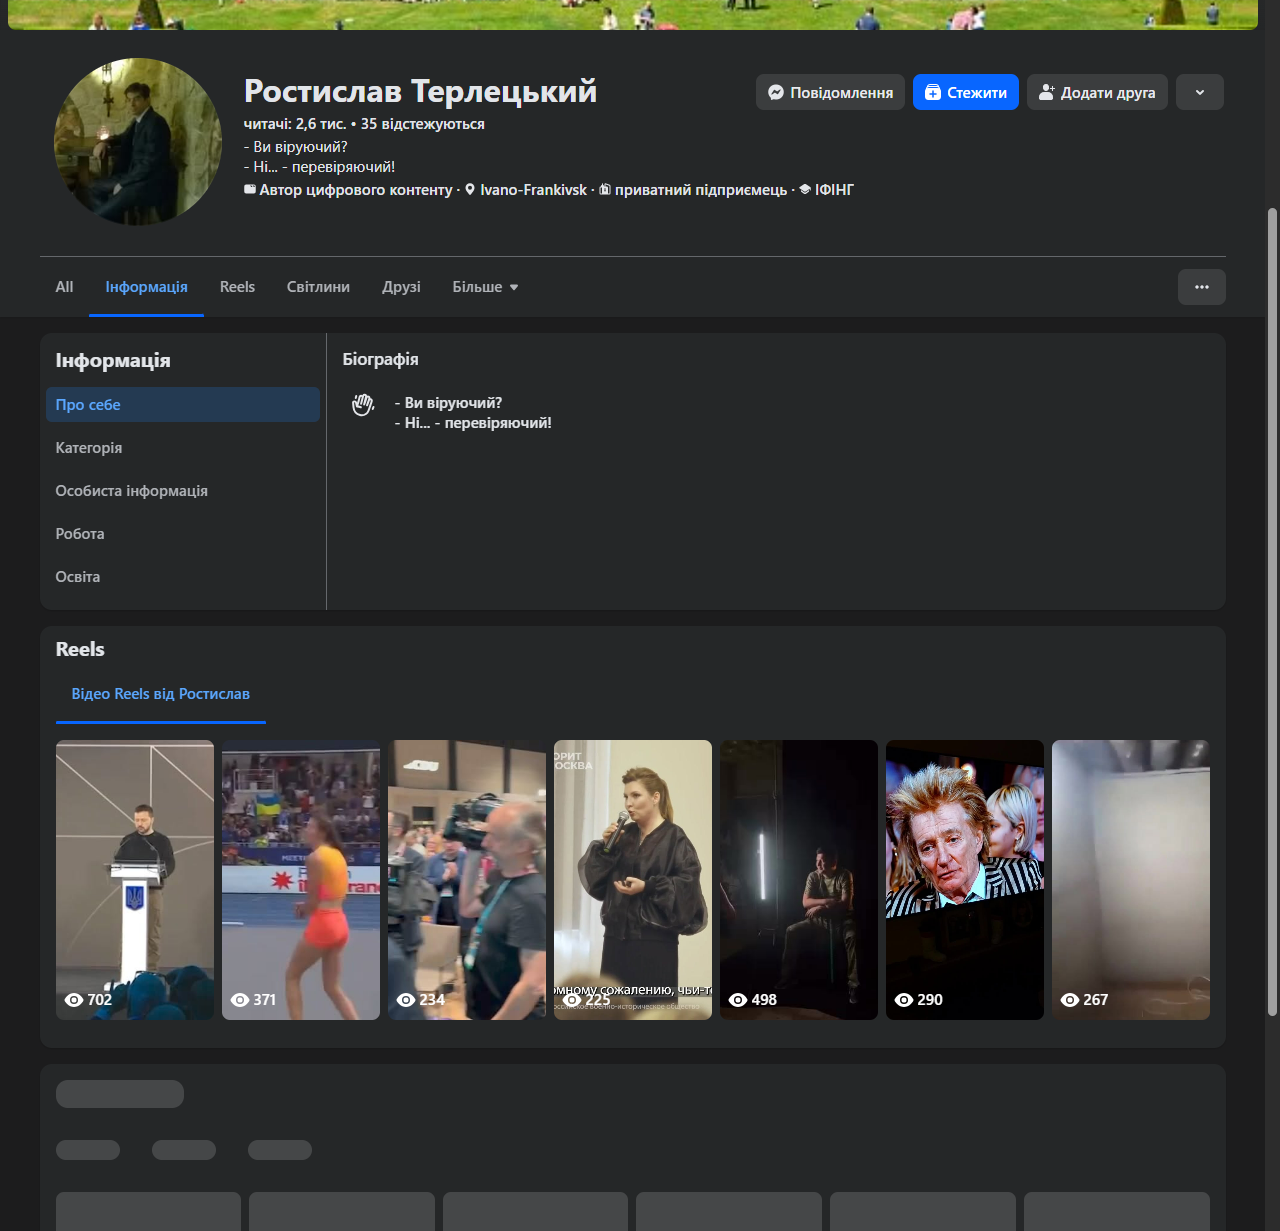The image size is (1280, 1231).
Task: Click the briefcase icon beside приватний підприємець
Action: point(605,189)
